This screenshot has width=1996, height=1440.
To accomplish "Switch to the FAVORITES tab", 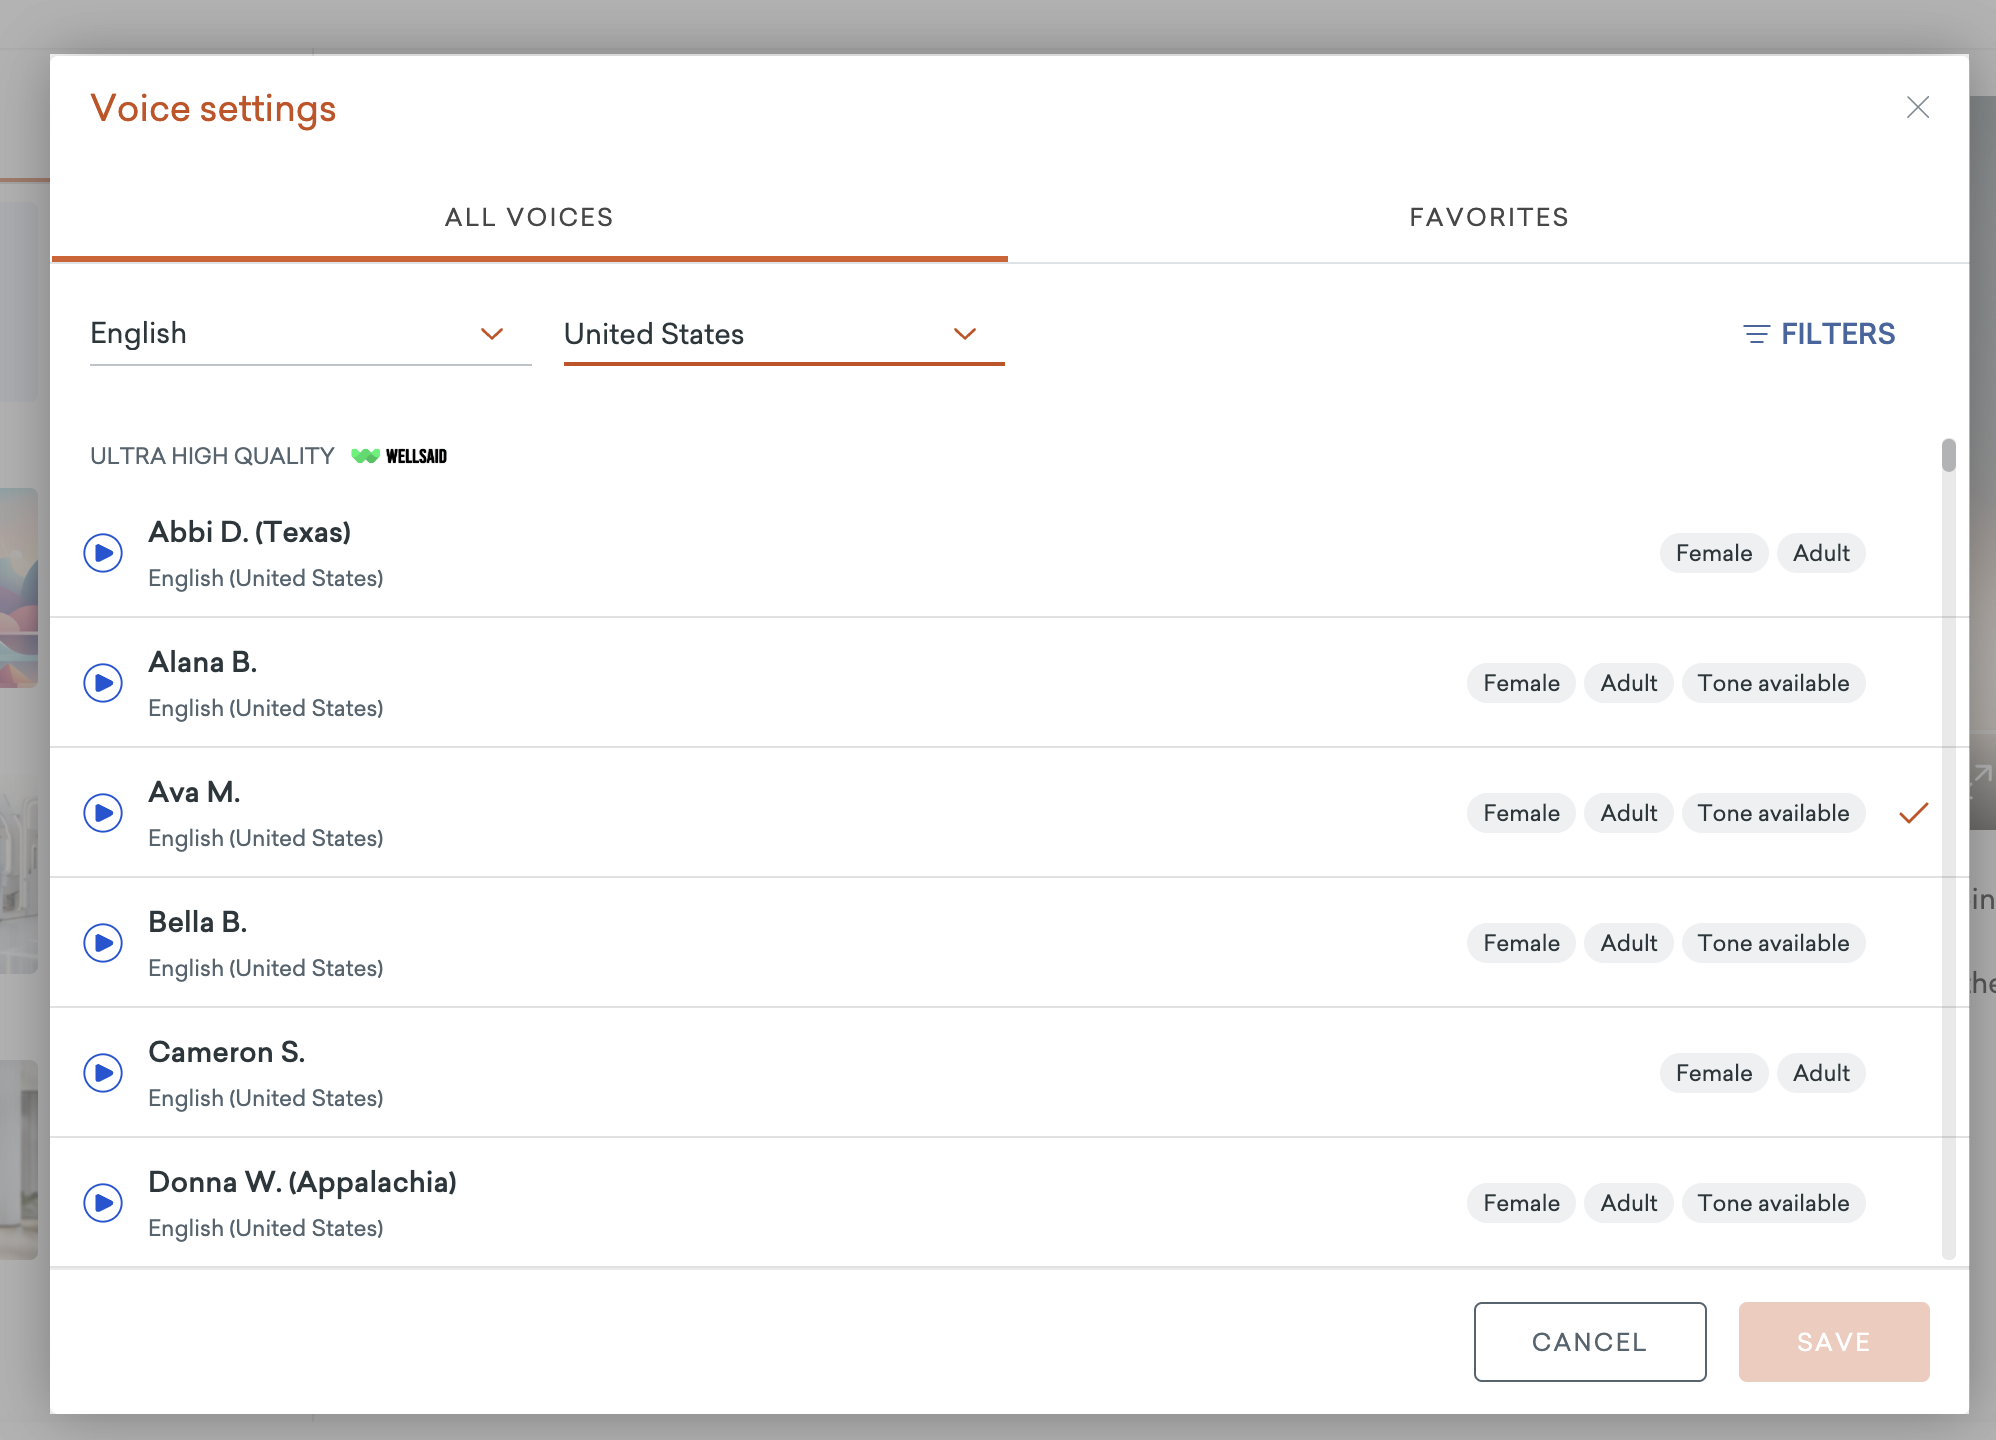I will pyautogui.click(x=1488, y=217).
